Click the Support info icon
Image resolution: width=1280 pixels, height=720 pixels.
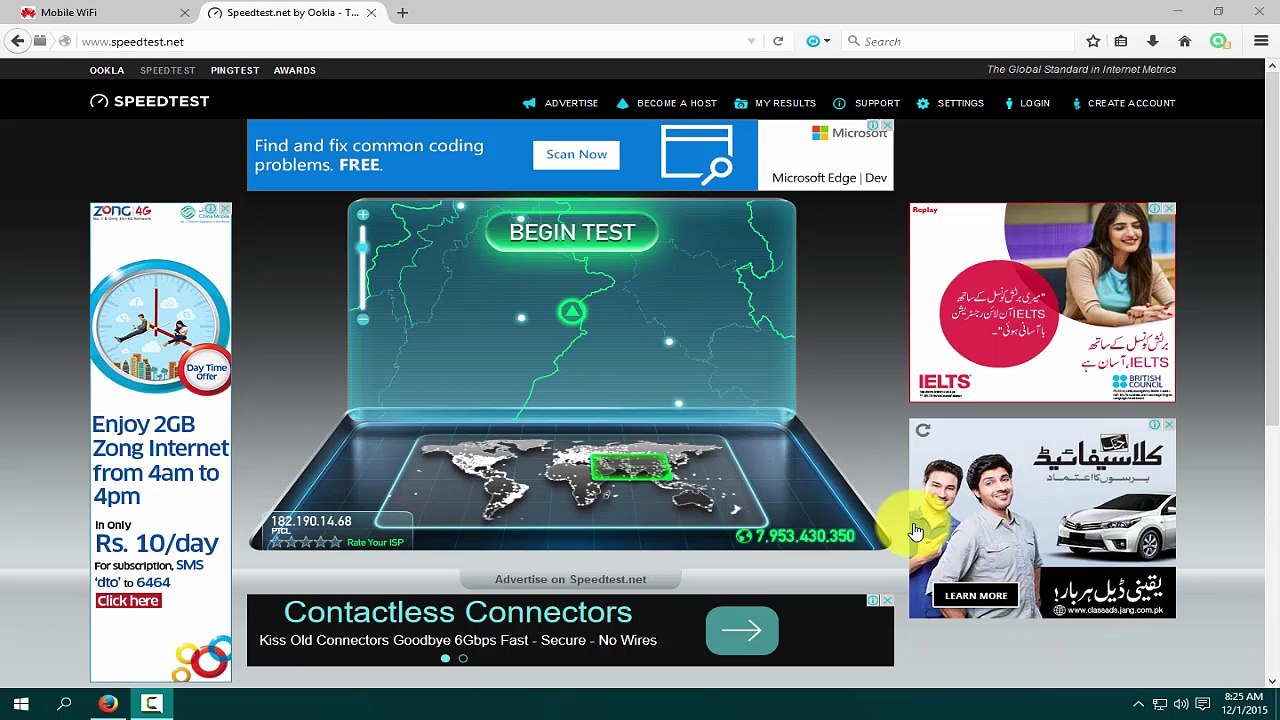[x=839, y=103]
